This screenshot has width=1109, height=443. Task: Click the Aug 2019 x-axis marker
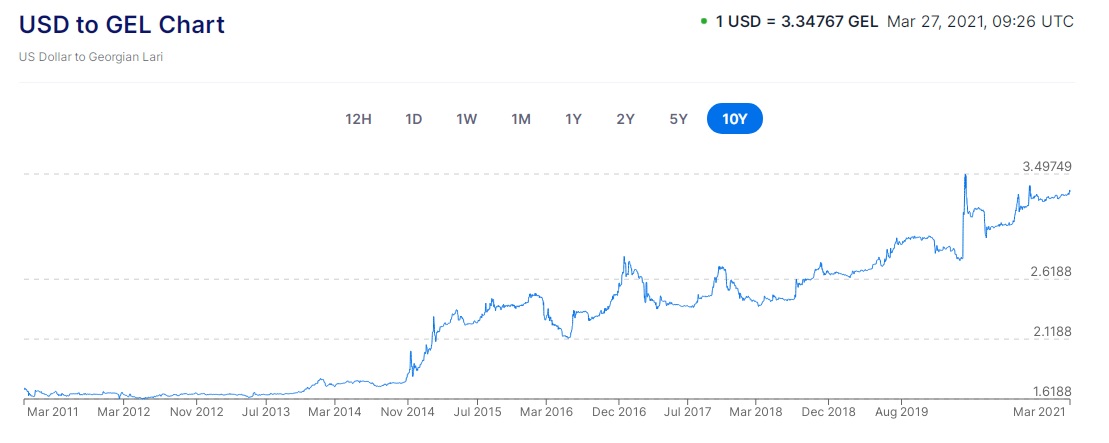click(x=901, y=411)
